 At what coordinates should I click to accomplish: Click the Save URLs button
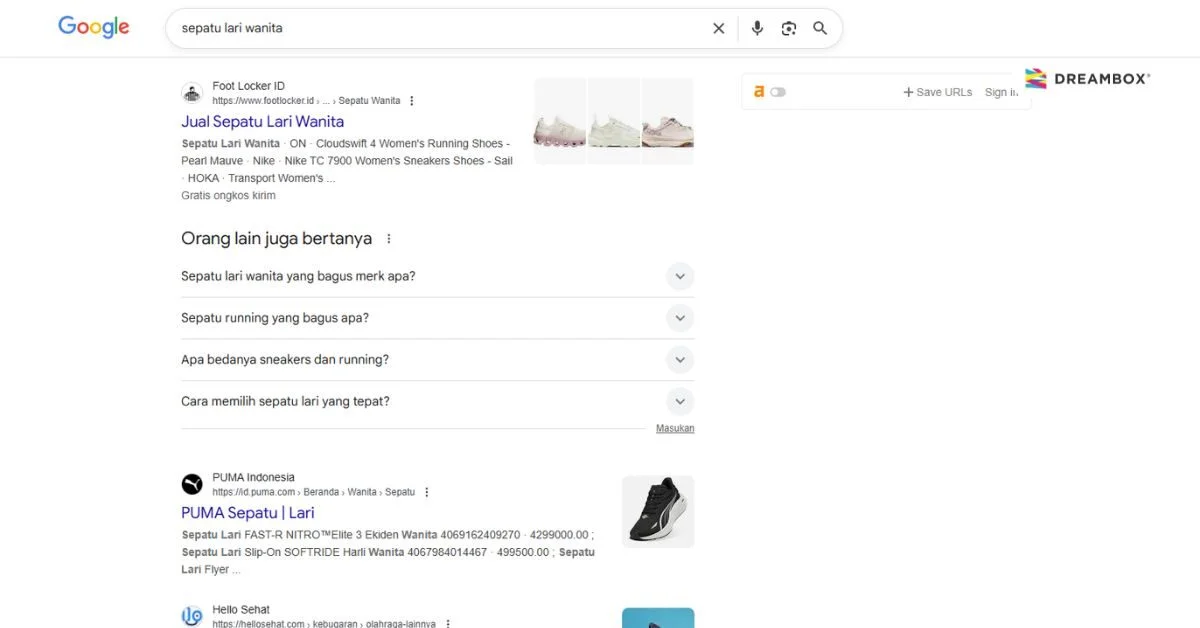[x=938, y=92]
